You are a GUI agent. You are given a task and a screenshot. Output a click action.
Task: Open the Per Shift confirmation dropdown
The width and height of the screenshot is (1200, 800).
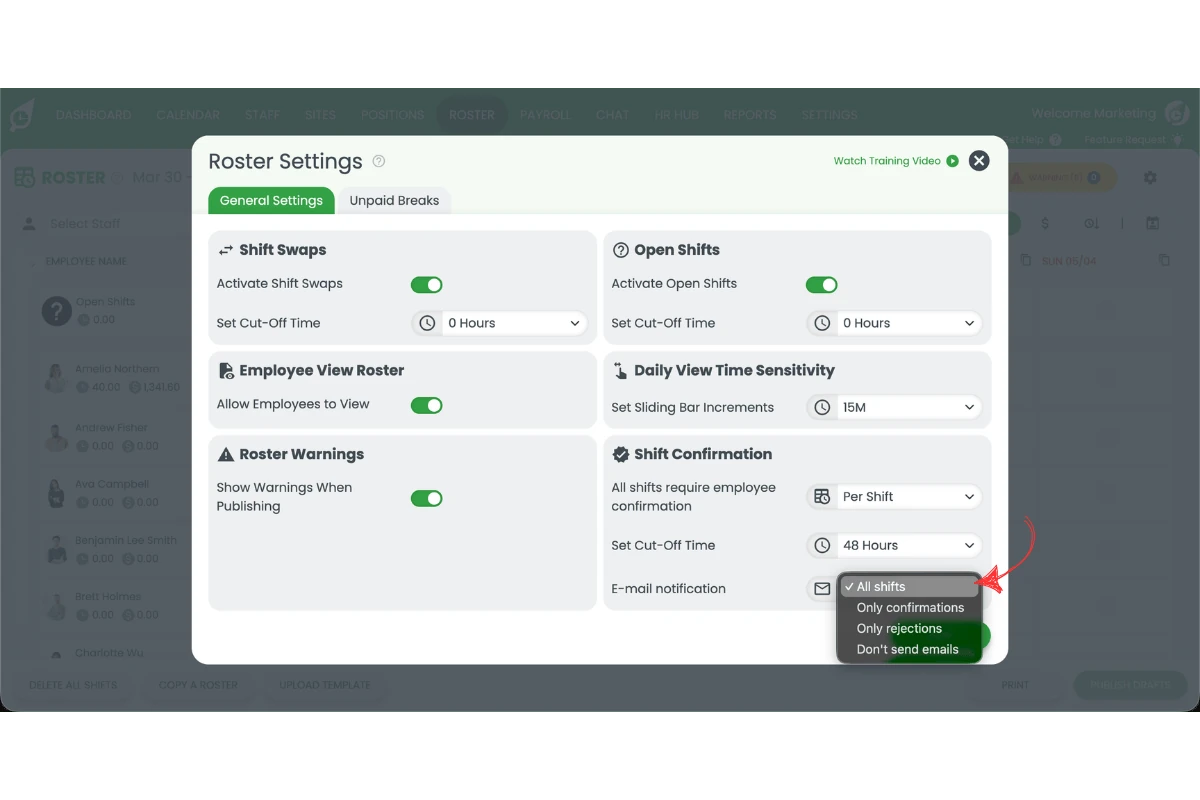tap(909, 496)
